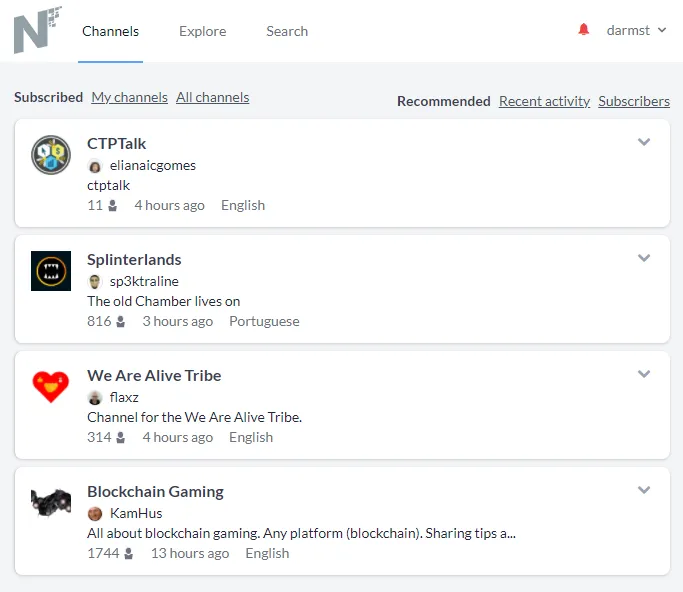Click sp3ktraline avatar icon
The width and height of the screenshot is (683, 592).
tap(95, 282)
